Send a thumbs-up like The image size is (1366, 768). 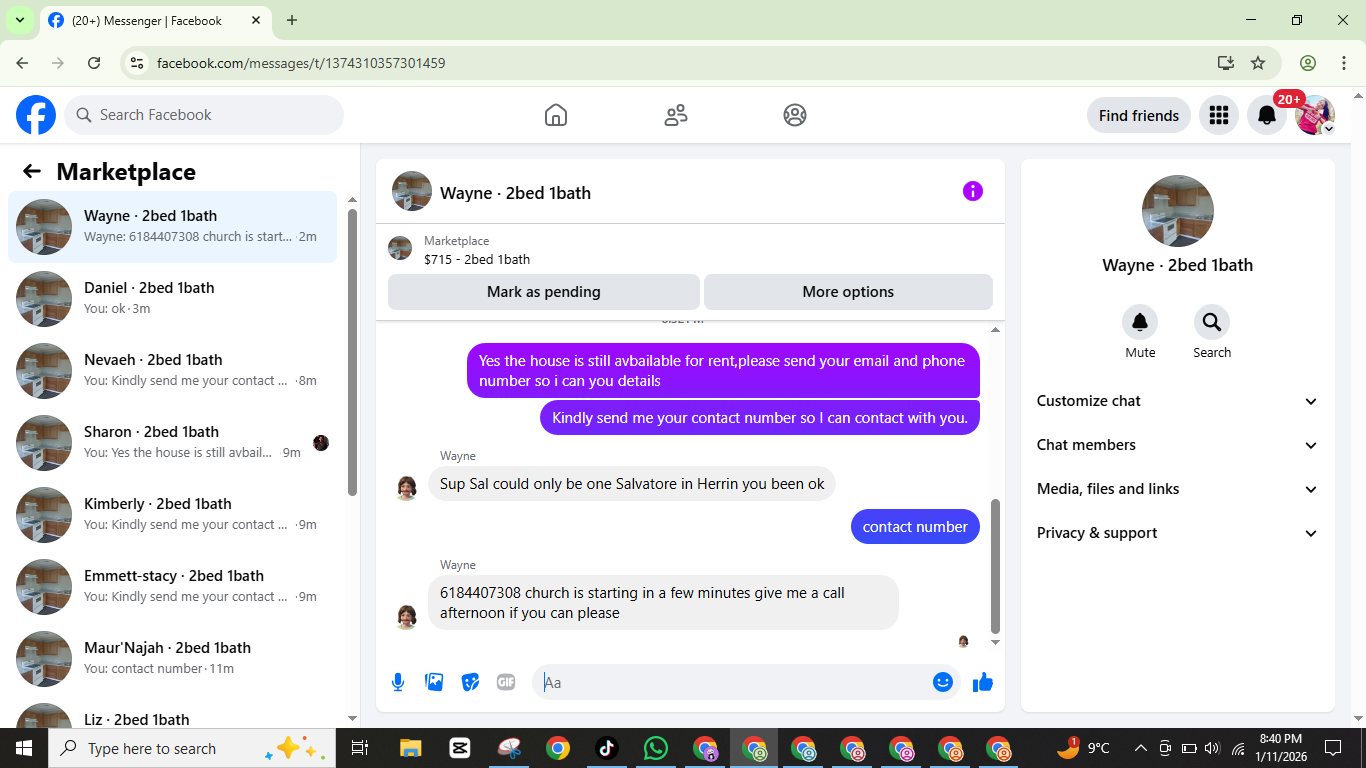[x=983, y=682]
